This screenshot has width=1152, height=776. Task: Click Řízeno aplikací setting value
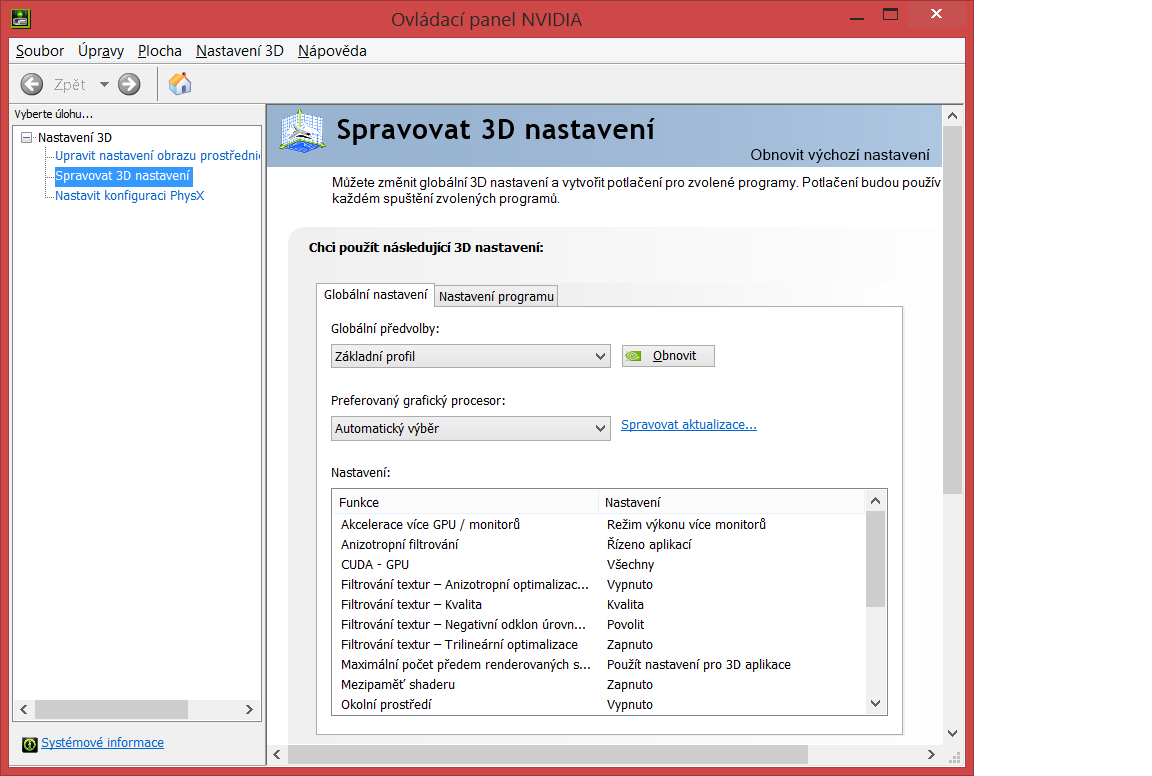[x=649, y=545]
